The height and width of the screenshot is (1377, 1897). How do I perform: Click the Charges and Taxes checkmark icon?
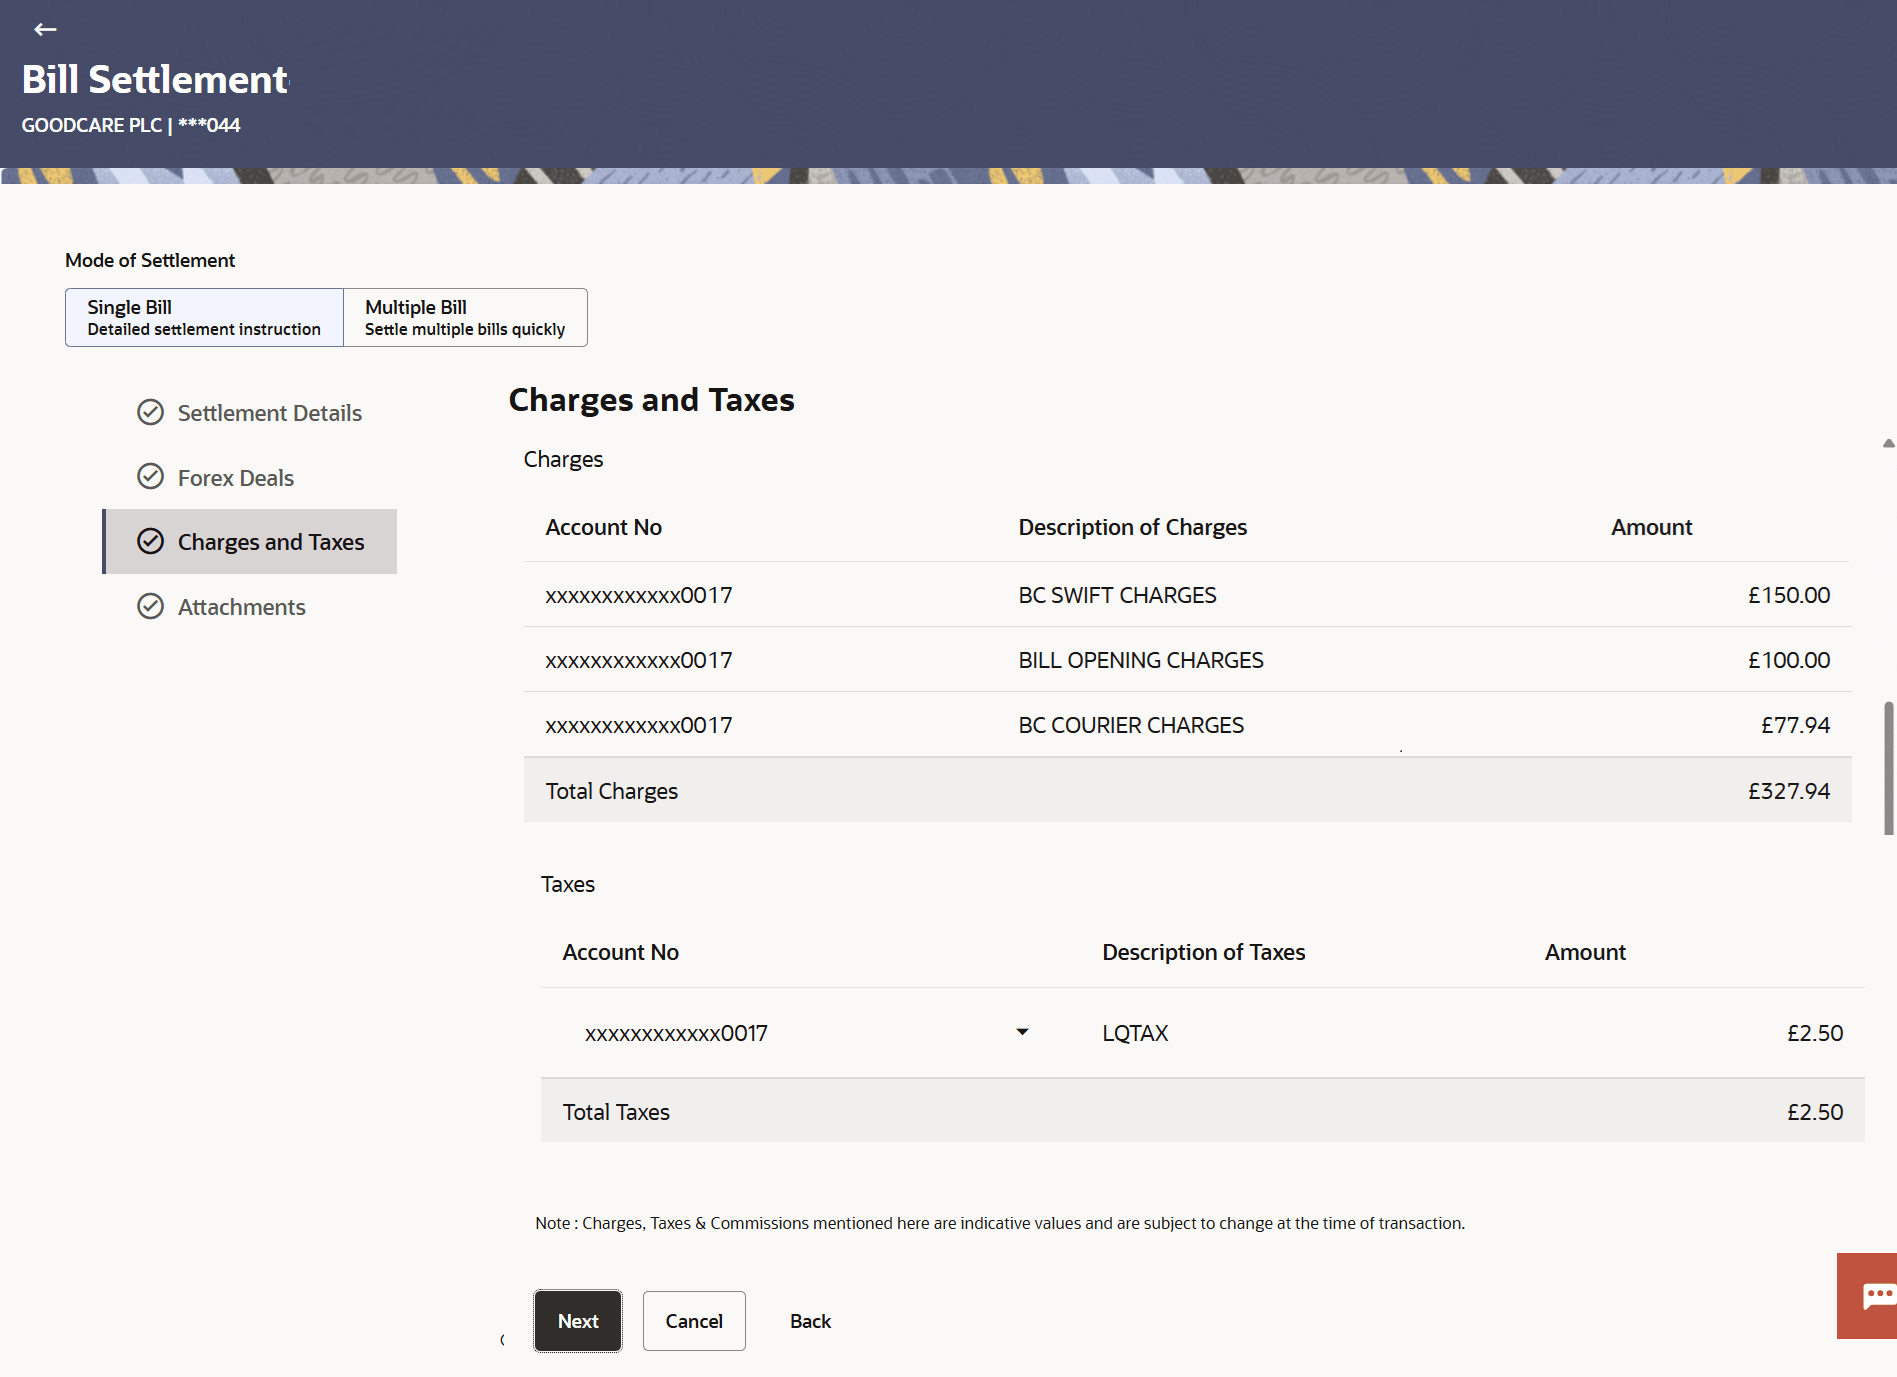(x=150, y=542)
